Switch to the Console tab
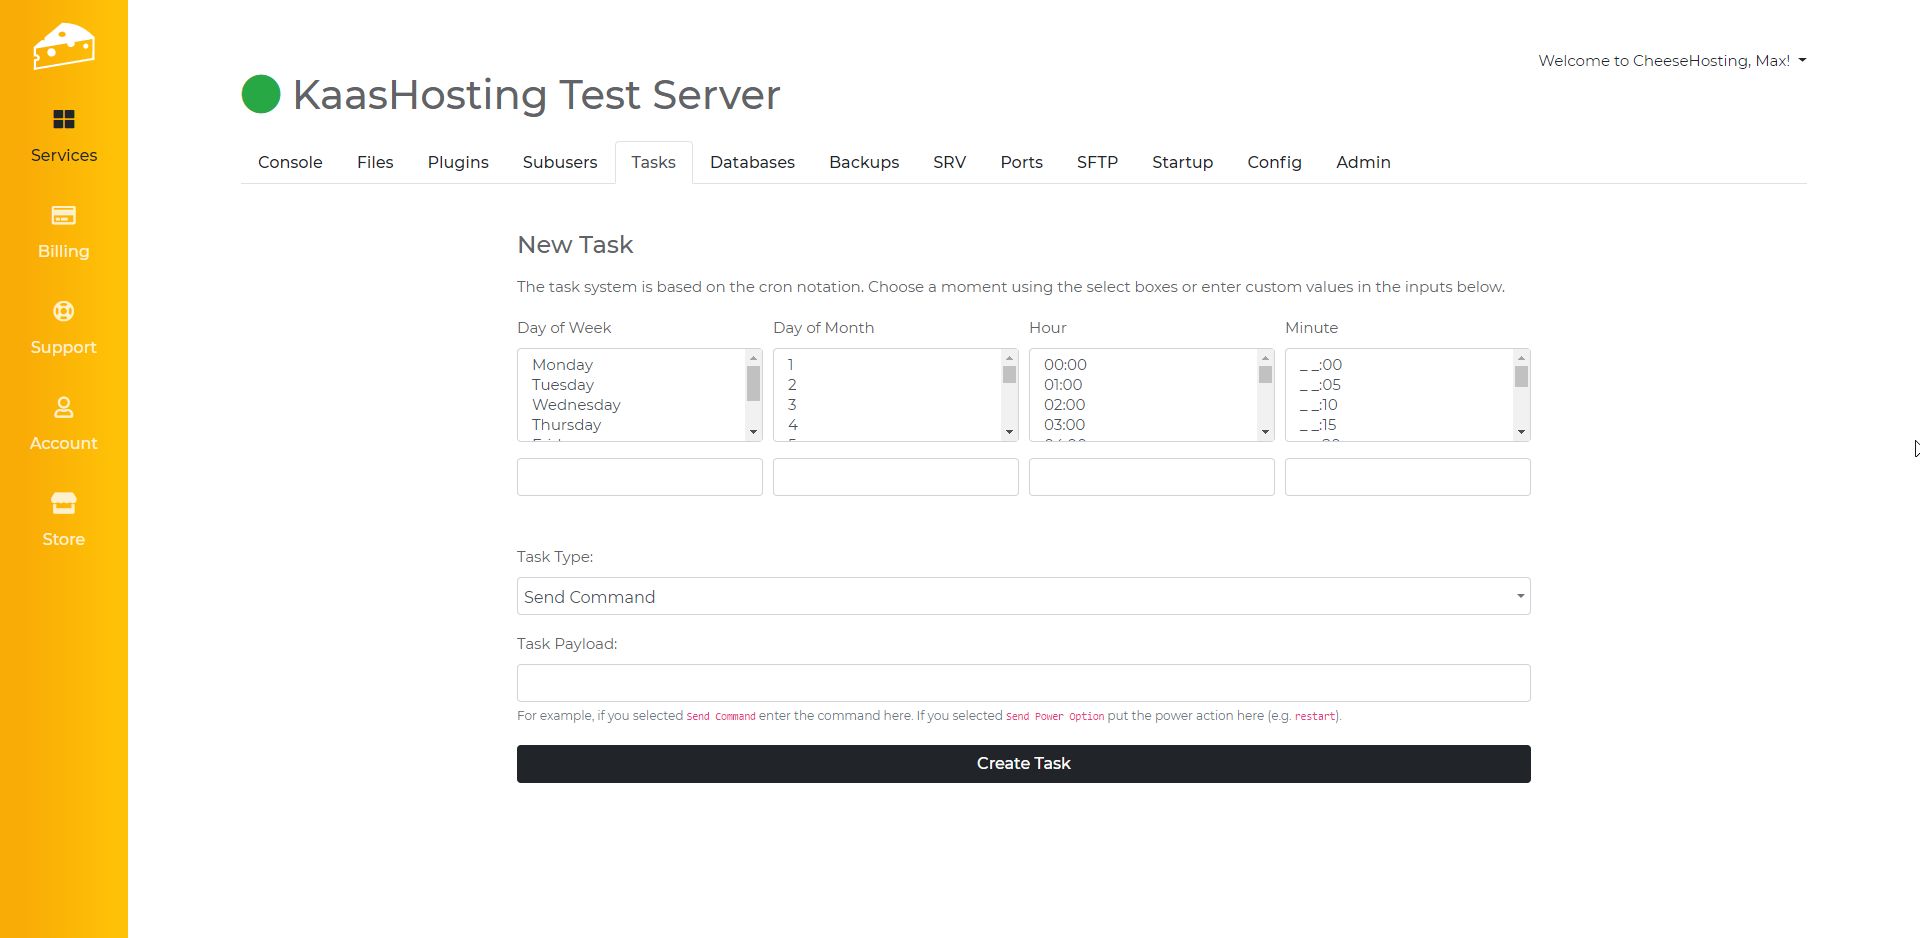This screenshot has width=1920, height=938. [290, 162]
